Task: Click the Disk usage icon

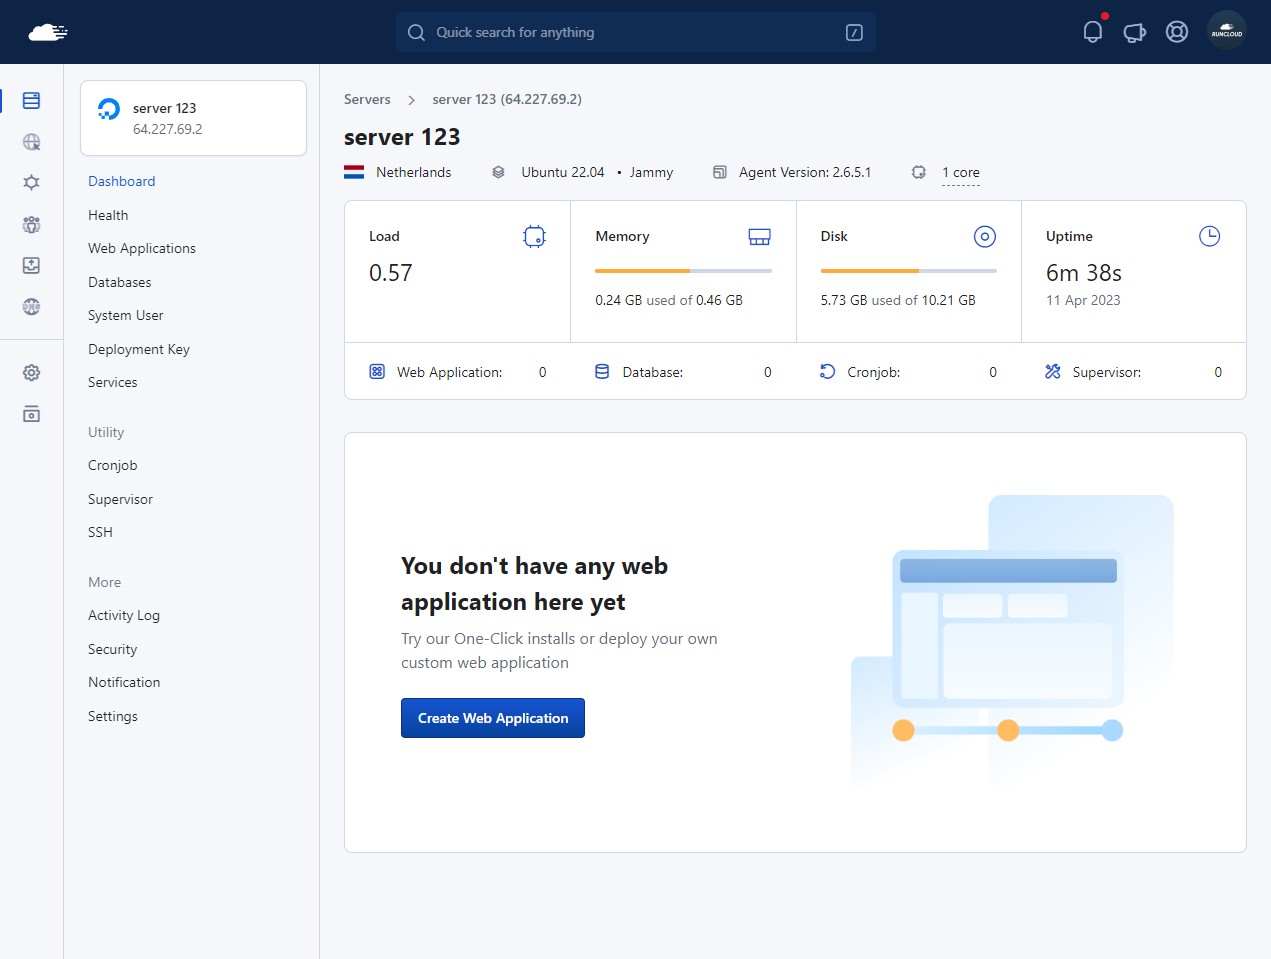Action: tap(984, 236)
